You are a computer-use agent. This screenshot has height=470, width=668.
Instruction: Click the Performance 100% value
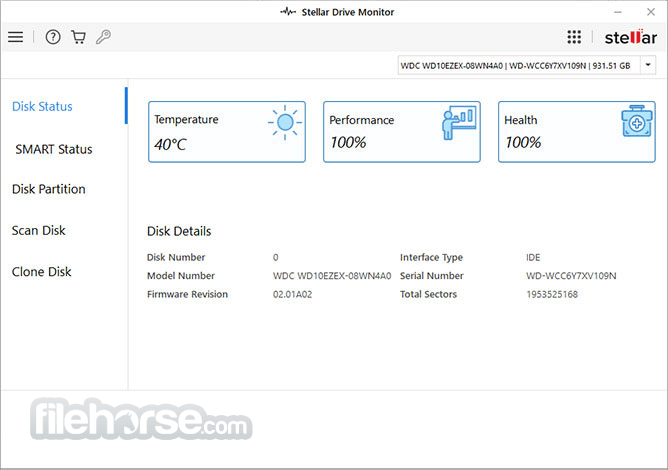tap(348, 142)
